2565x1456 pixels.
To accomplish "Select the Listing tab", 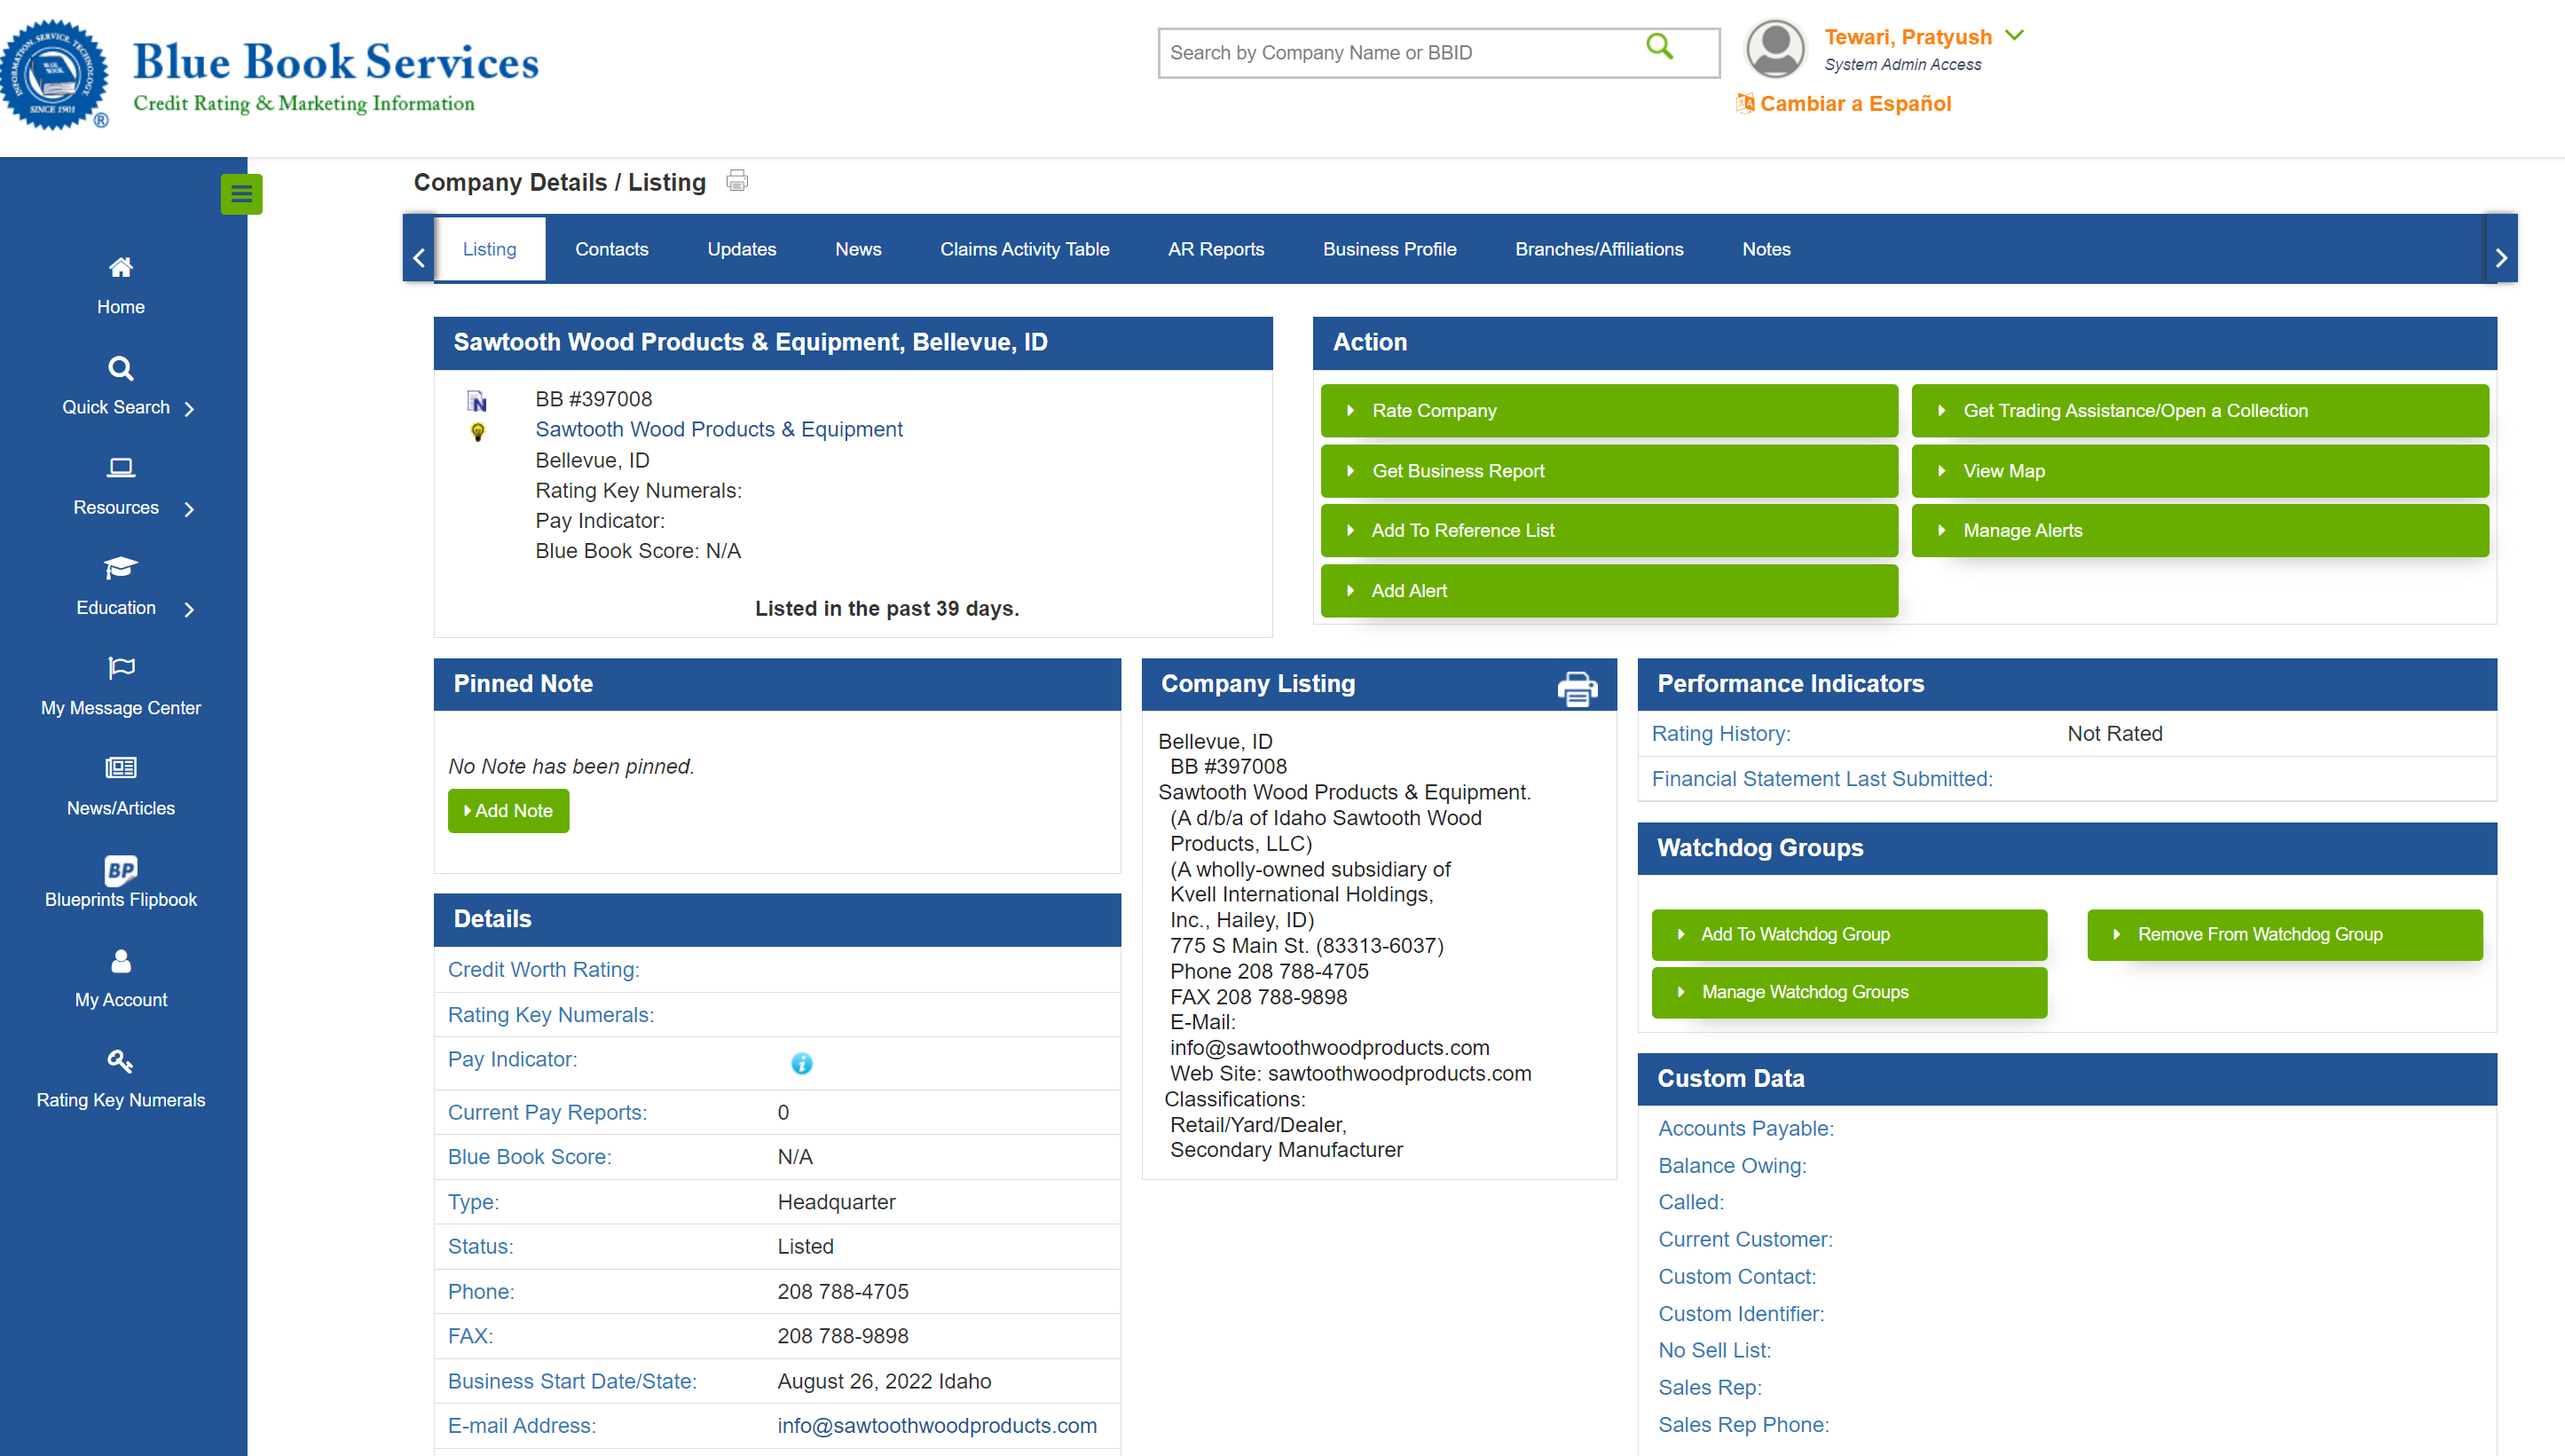I will coord(490,249).
